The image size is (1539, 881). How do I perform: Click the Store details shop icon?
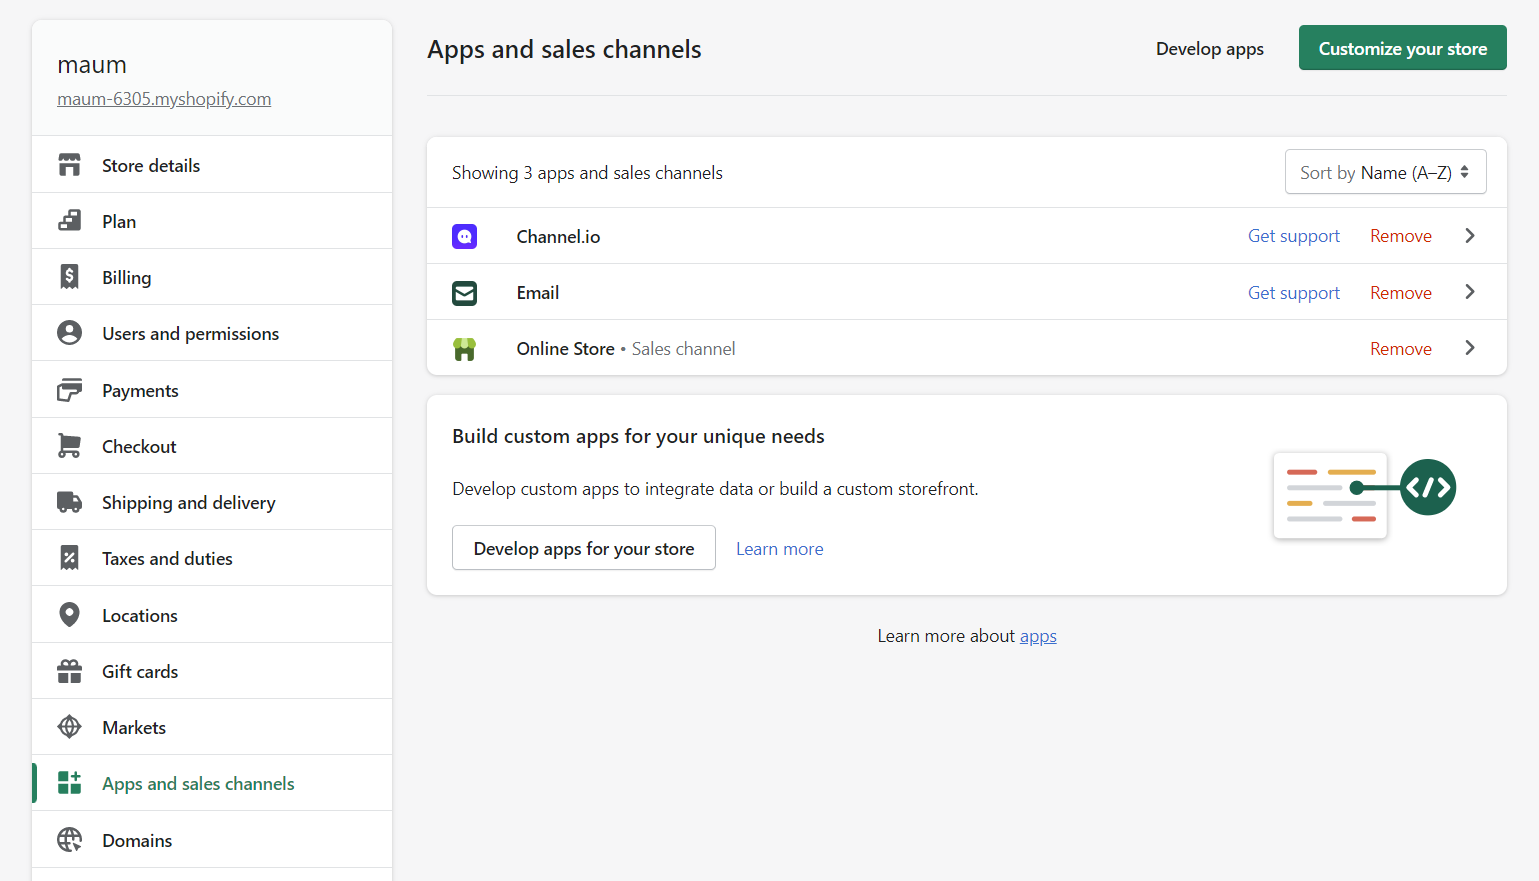point(69,165)
